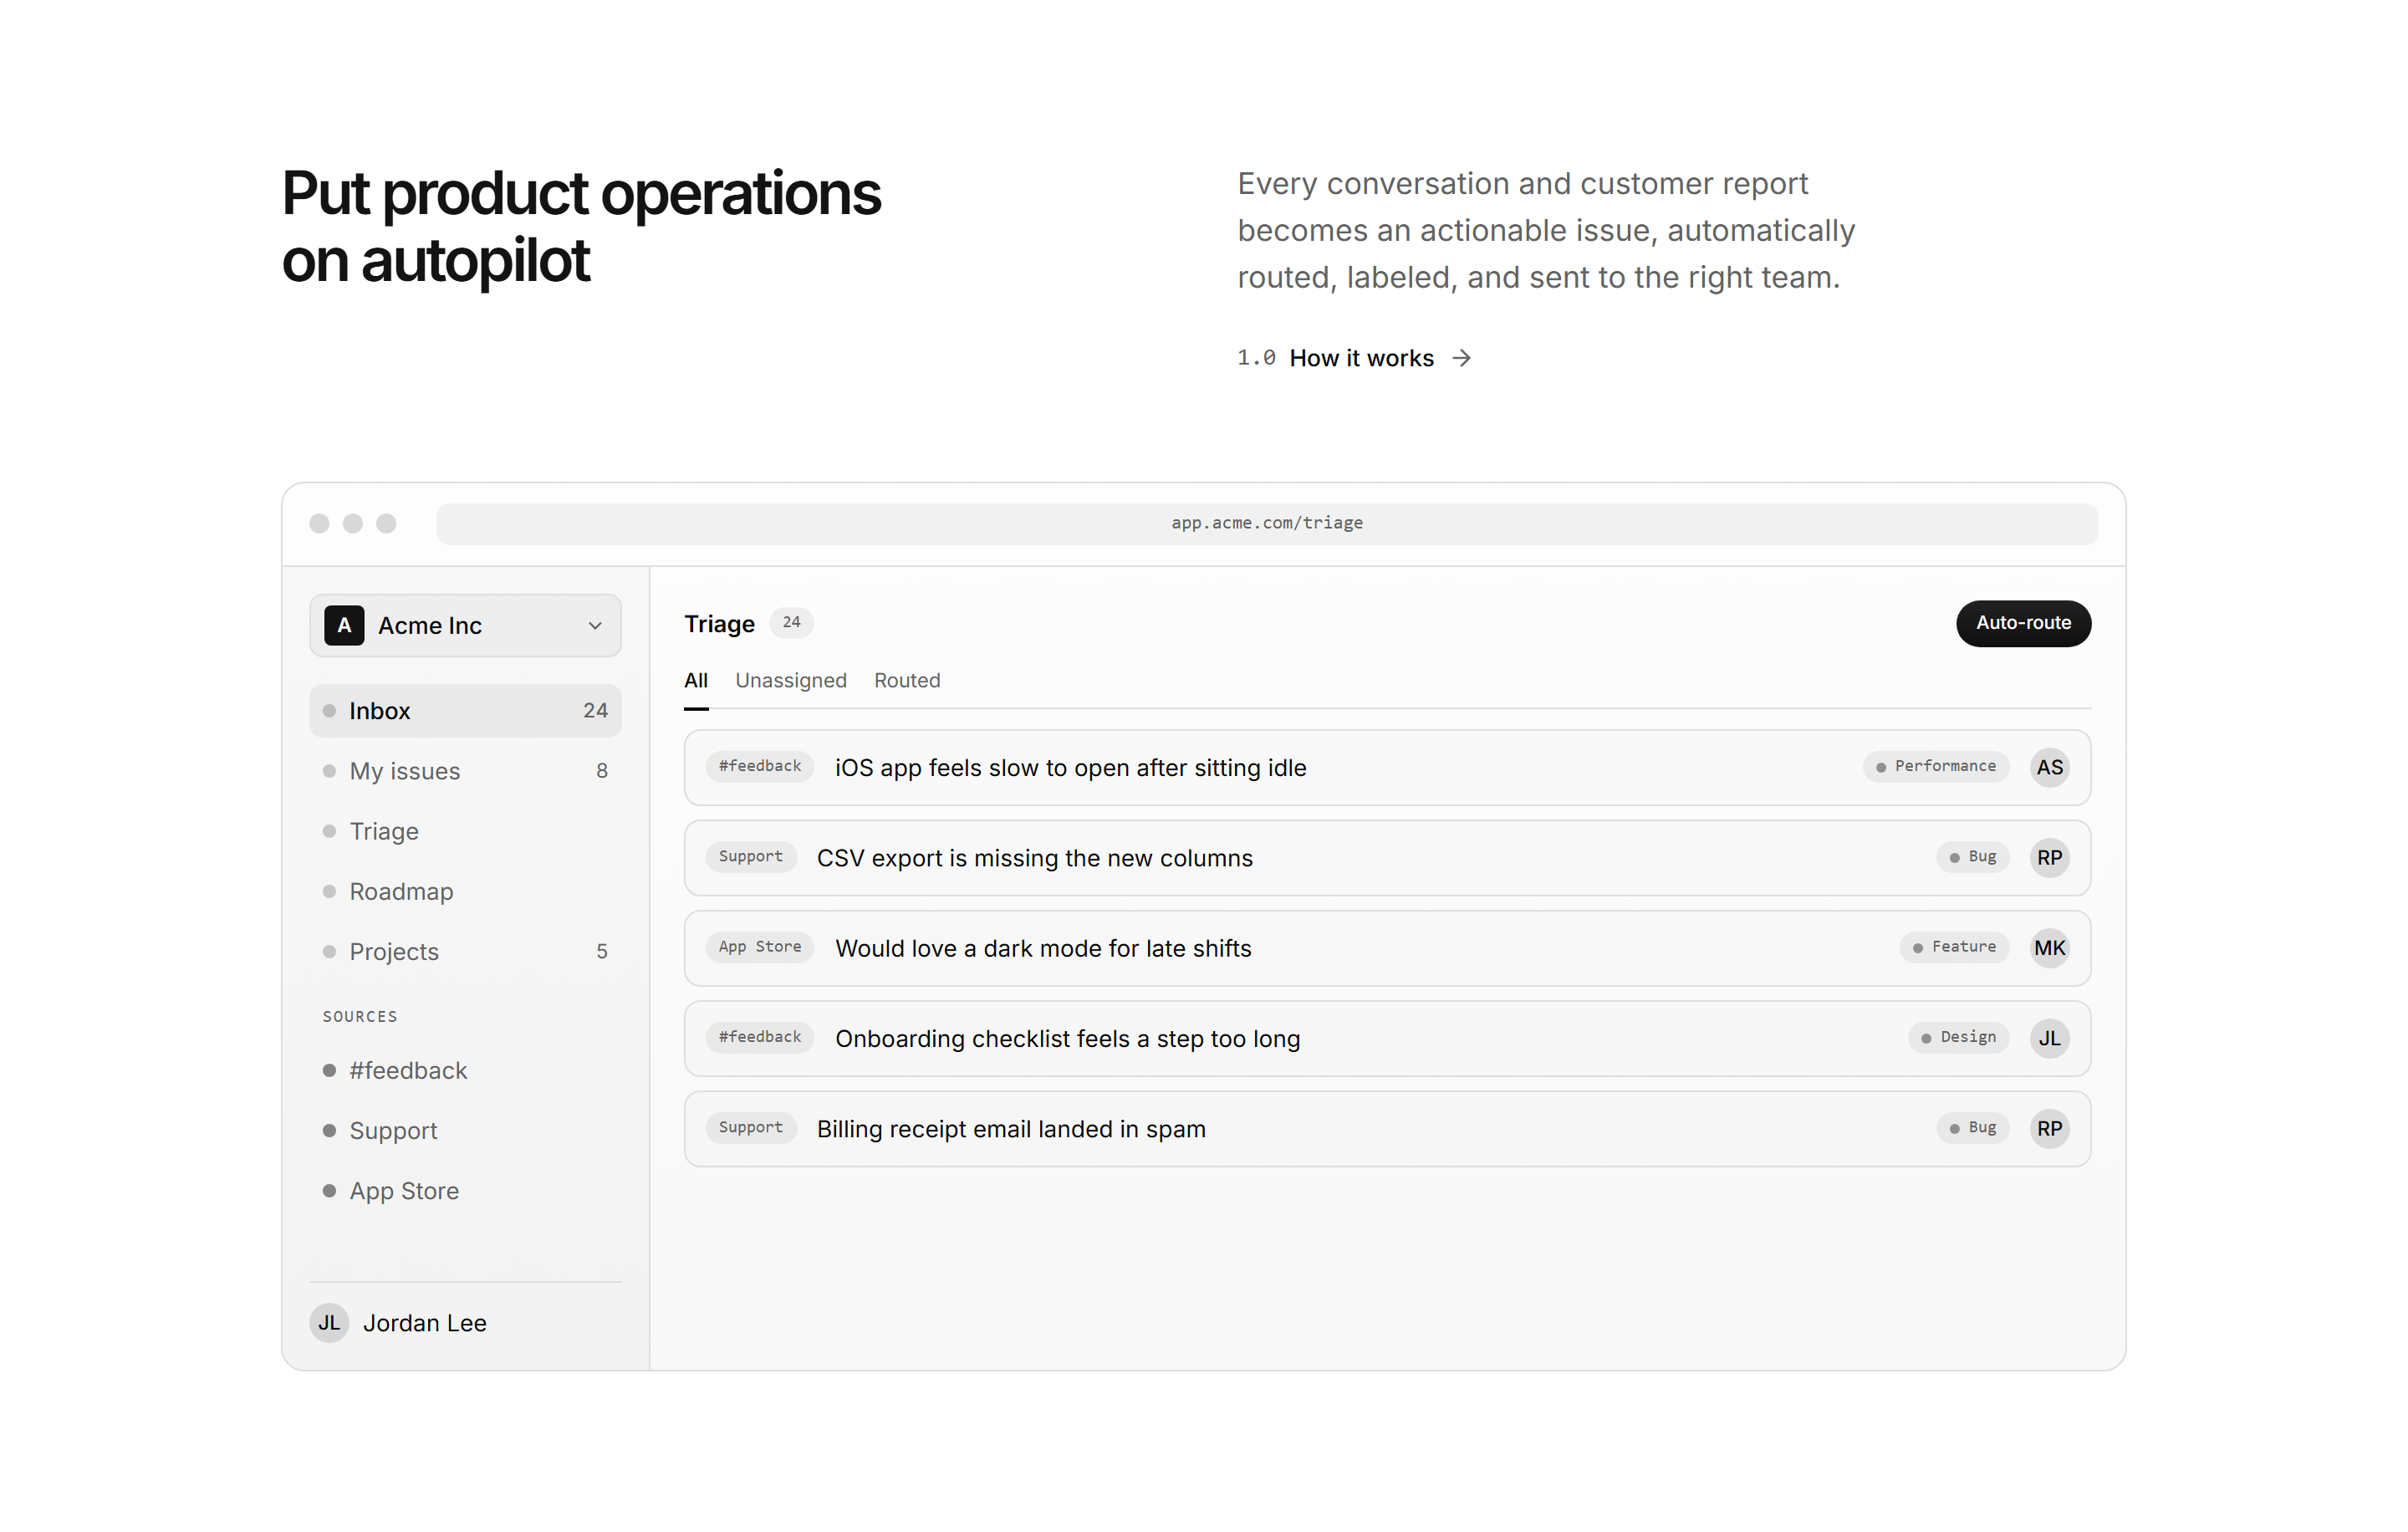Viewport: 2408px width, 1532px height.
Task: Open the Jordan Lee profile name
Action: coord(424,1323)
